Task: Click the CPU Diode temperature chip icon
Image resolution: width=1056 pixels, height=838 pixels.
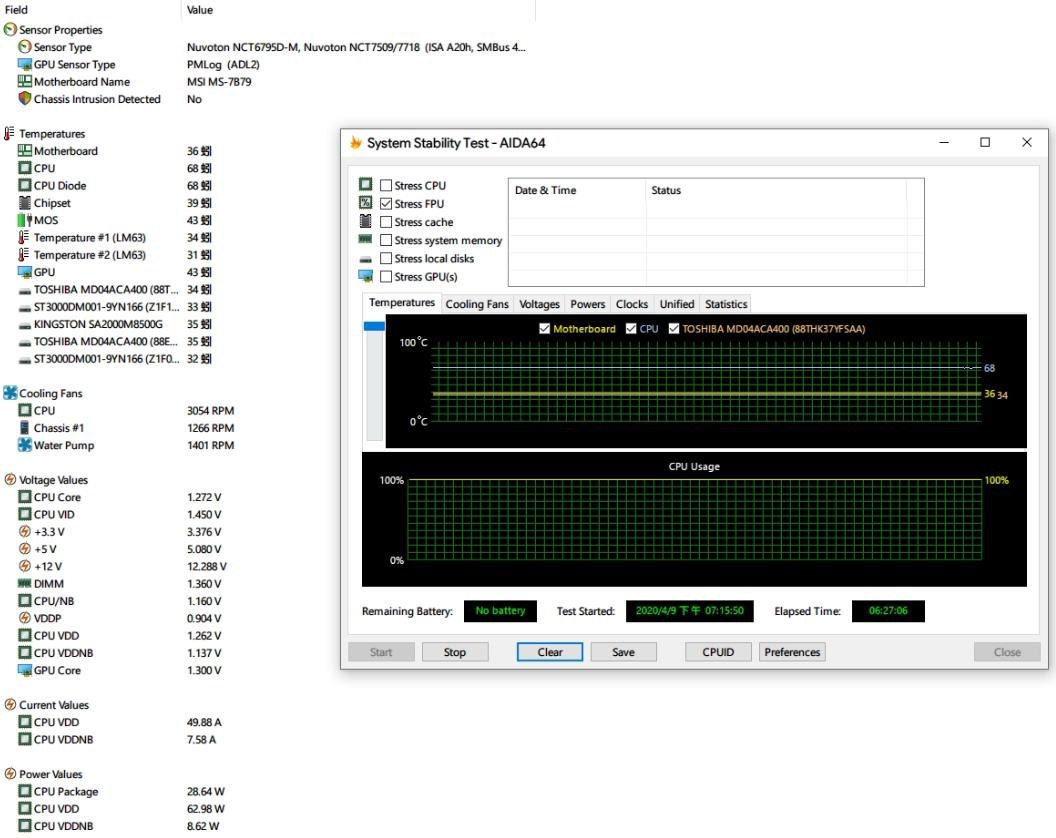Action: coord(25,185)
